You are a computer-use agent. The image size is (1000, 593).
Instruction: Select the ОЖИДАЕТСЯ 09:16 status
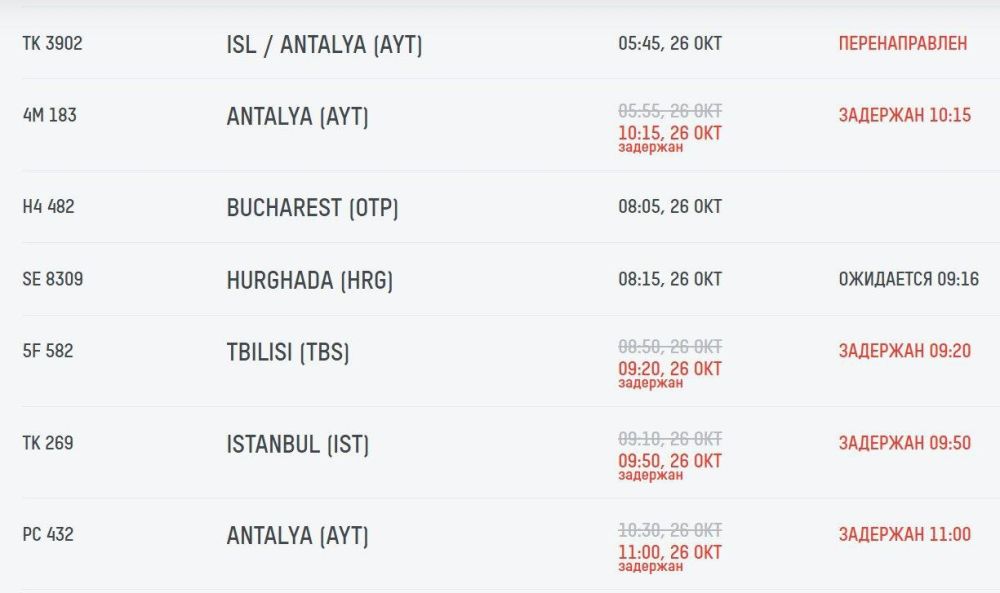coord(908,279)
